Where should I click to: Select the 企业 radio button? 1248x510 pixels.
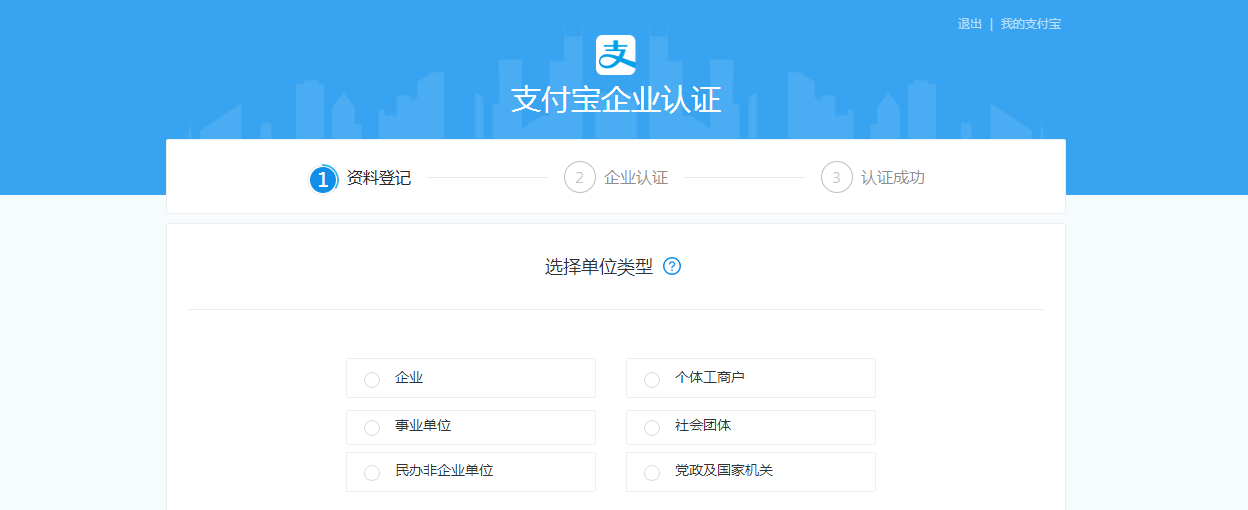pyautogui.click(x=372, y=379)
